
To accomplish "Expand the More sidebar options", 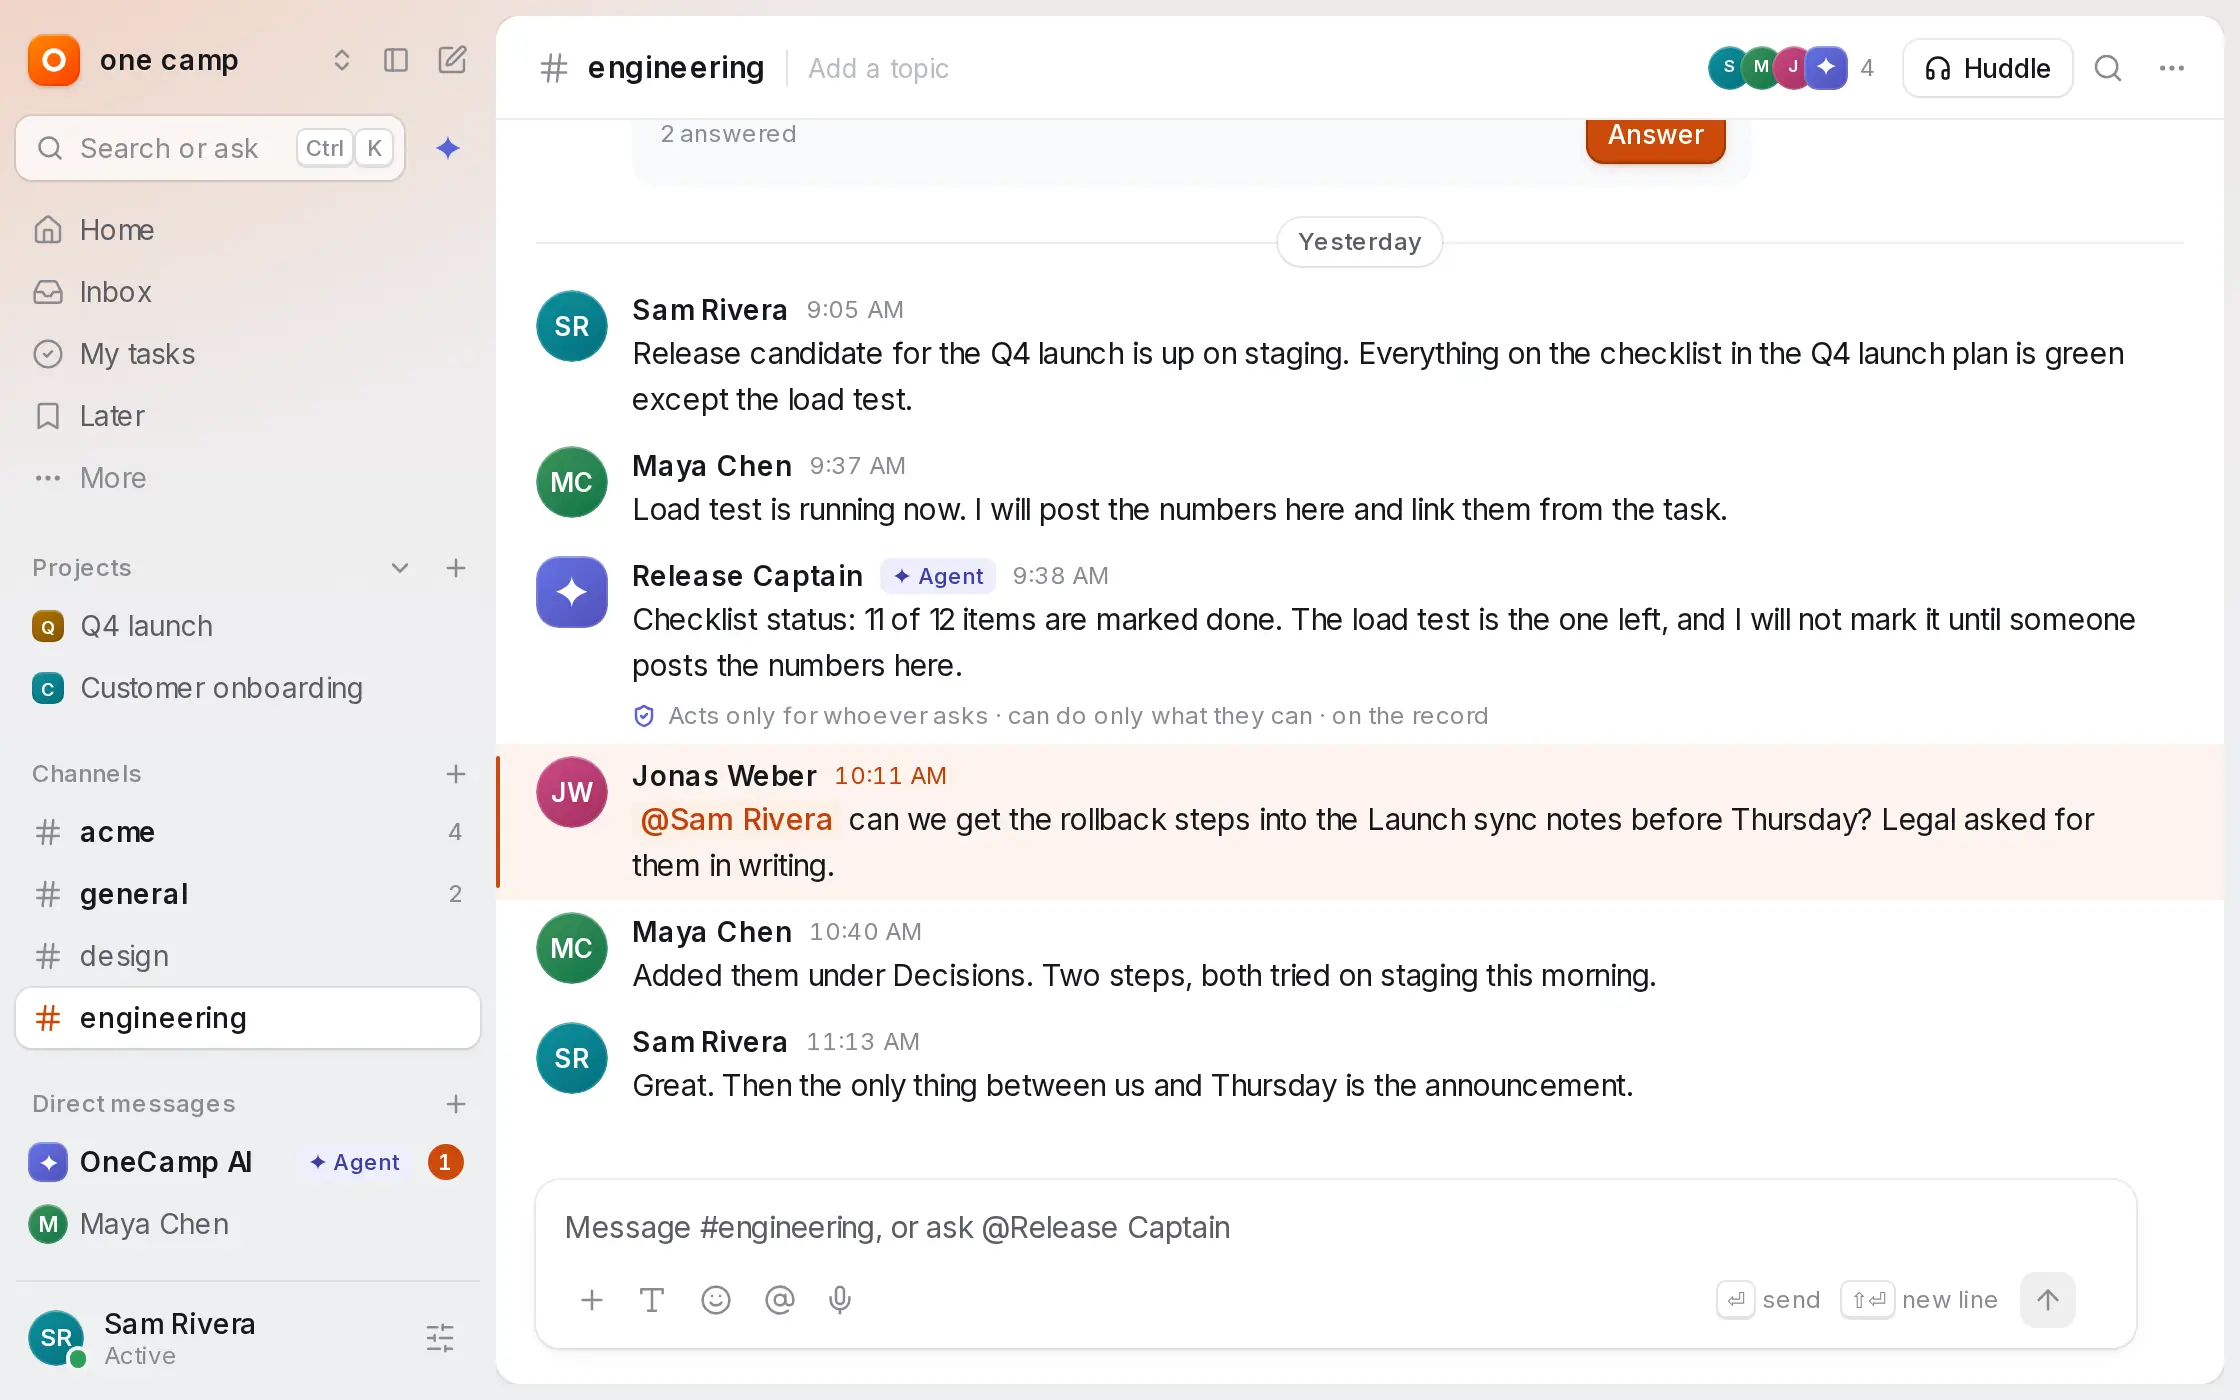I will click(x=248, y=478).
